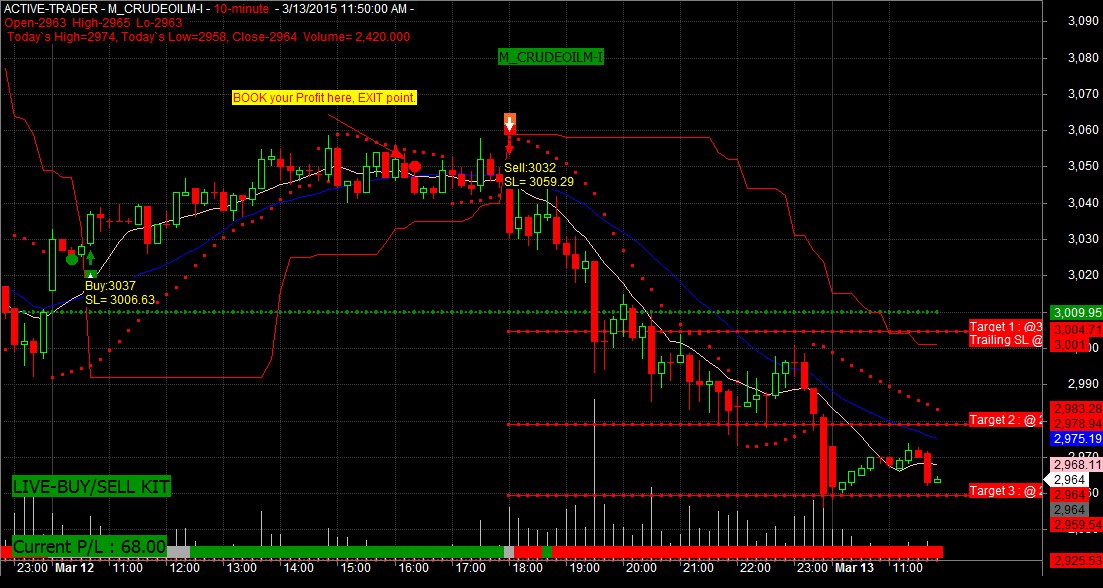Screen dimensions: 1103x588
Task: Click the Target 1 label
Action: click(1006, 327)
